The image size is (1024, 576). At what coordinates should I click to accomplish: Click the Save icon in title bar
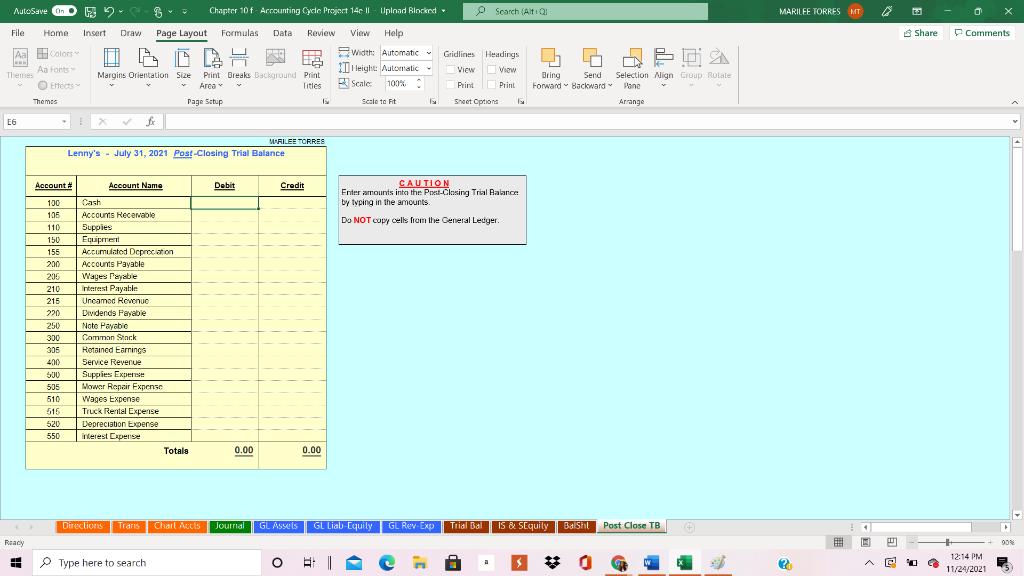(90, 11)
